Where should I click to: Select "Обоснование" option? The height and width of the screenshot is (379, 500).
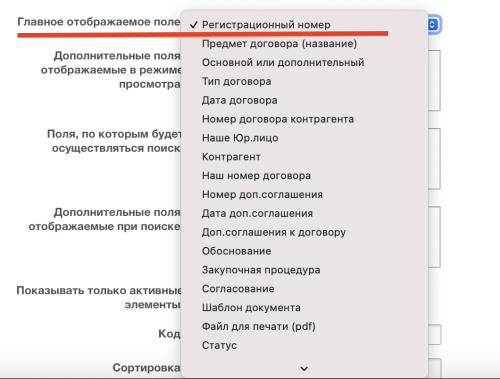tap(304, 251)
